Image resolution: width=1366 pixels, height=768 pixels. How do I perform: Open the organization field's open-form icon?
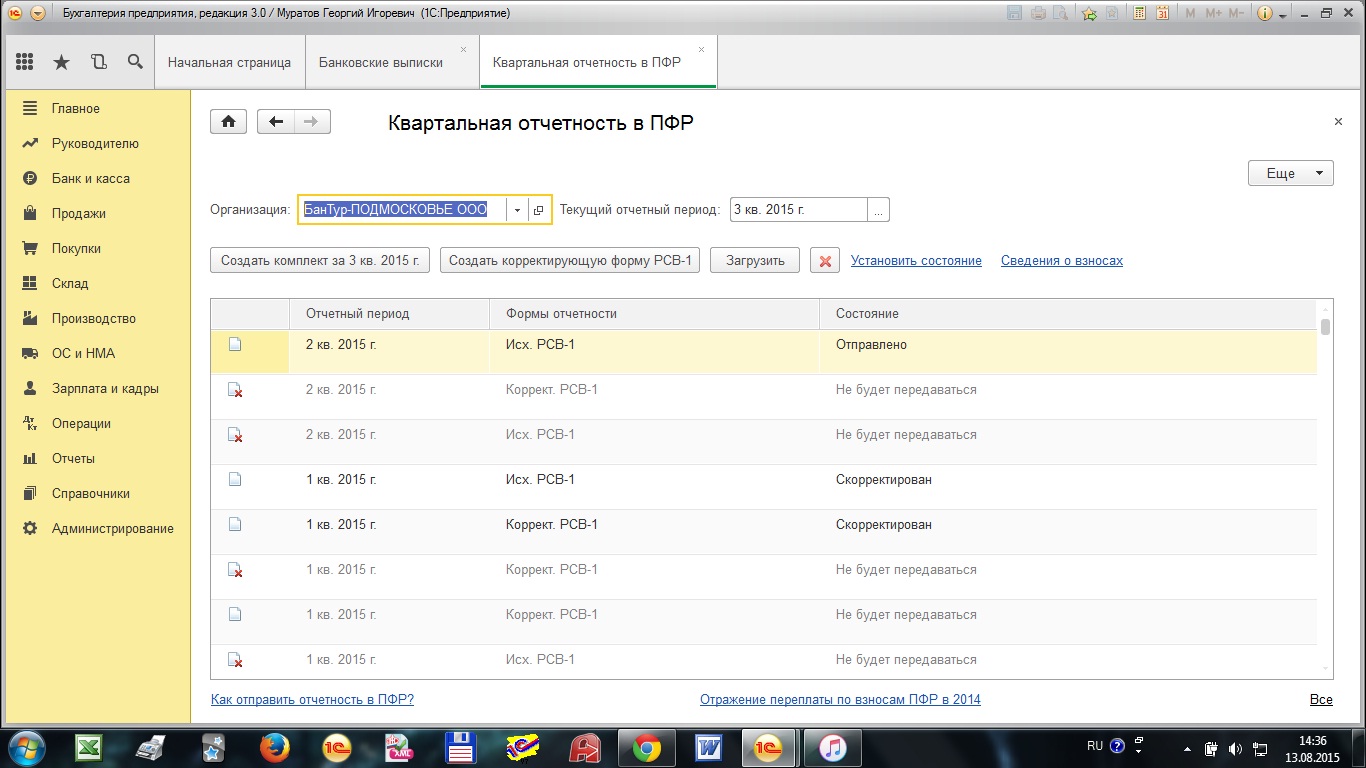(539, 210)
